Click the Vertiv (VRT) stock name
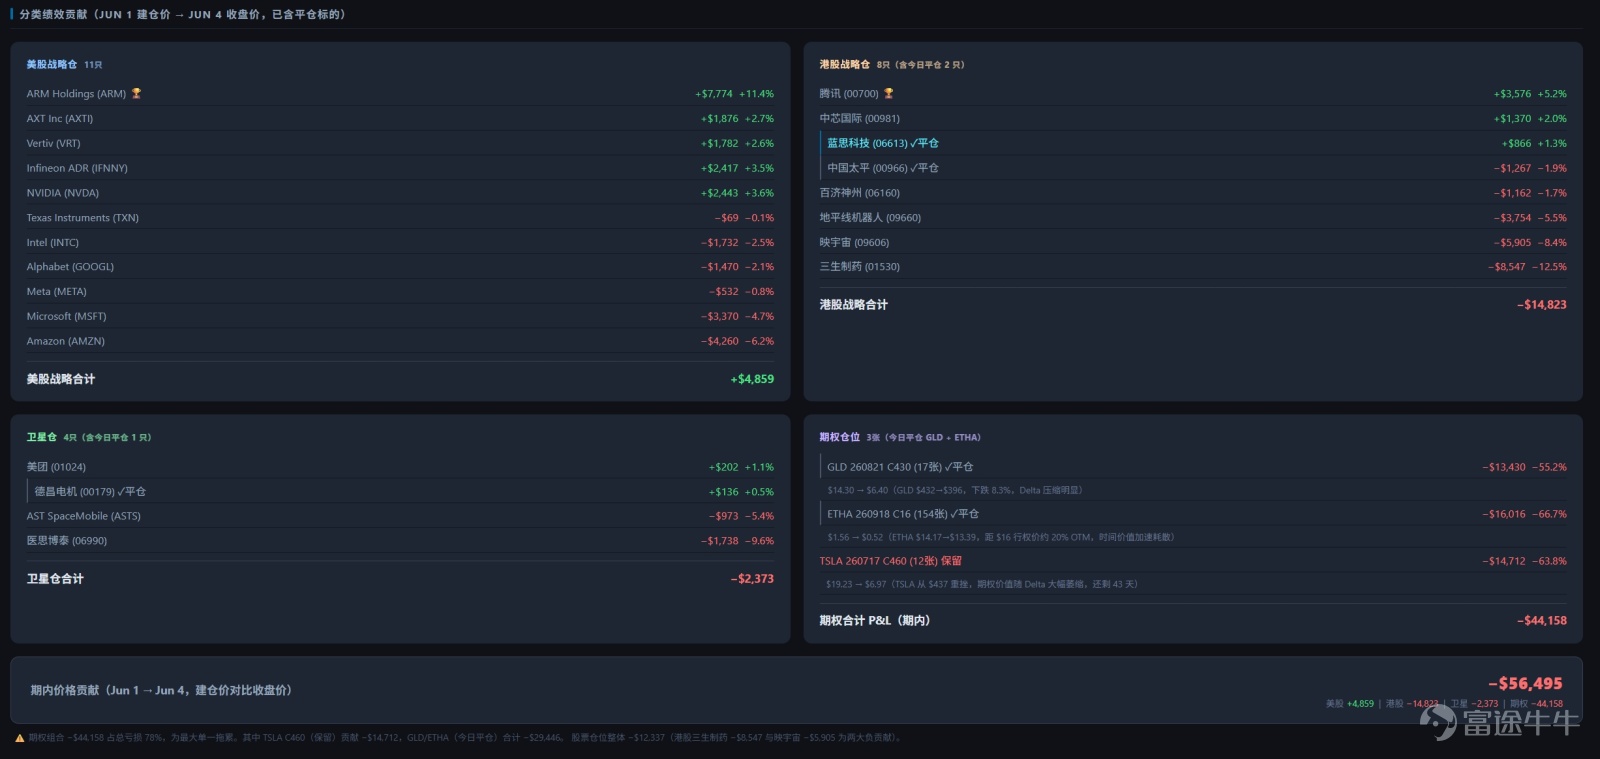 pos(54,144)
